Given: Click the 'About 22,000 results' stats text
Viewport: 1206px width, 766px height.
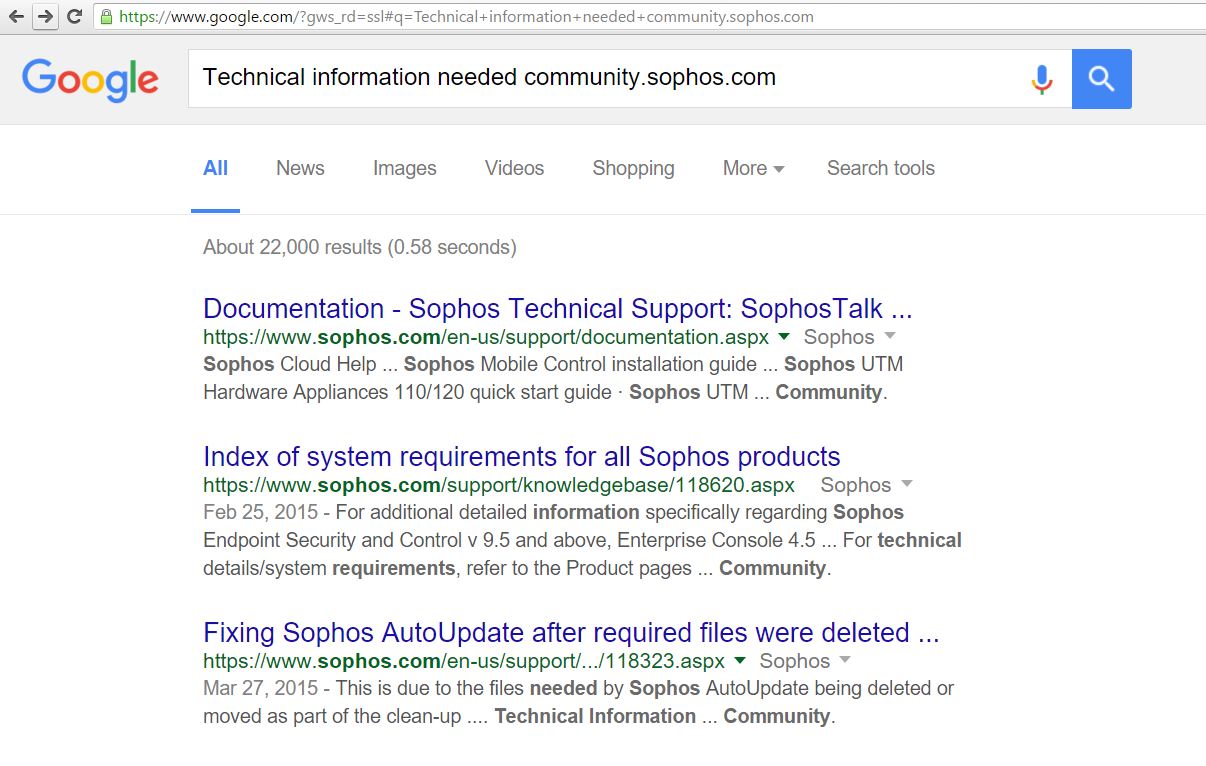Looking at the screenshot, I should pyautogui.click(x=360, y=247).
